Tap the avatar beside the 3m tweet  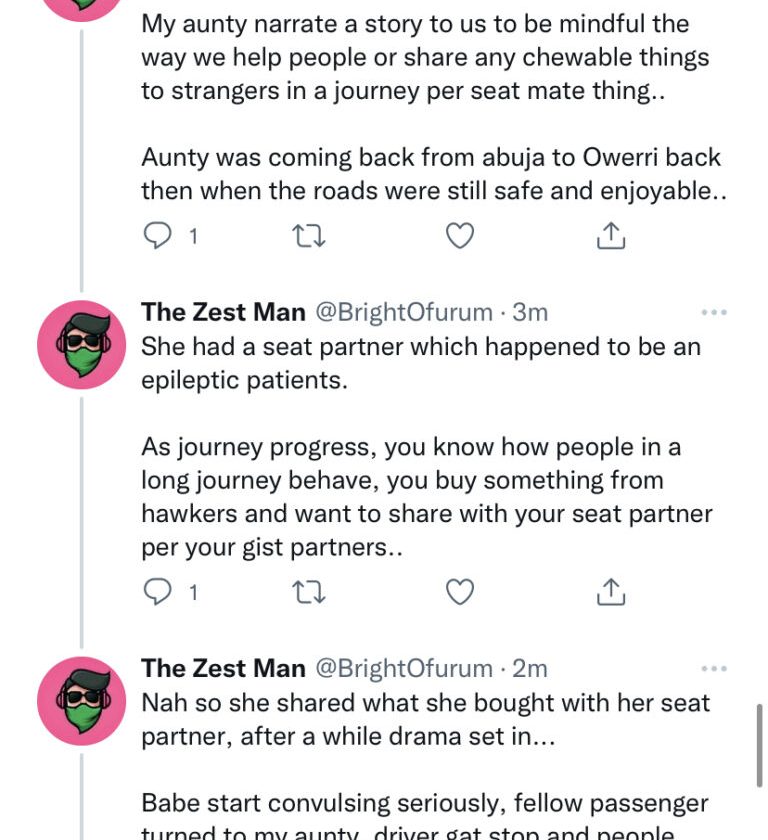(x=82, y=345)
